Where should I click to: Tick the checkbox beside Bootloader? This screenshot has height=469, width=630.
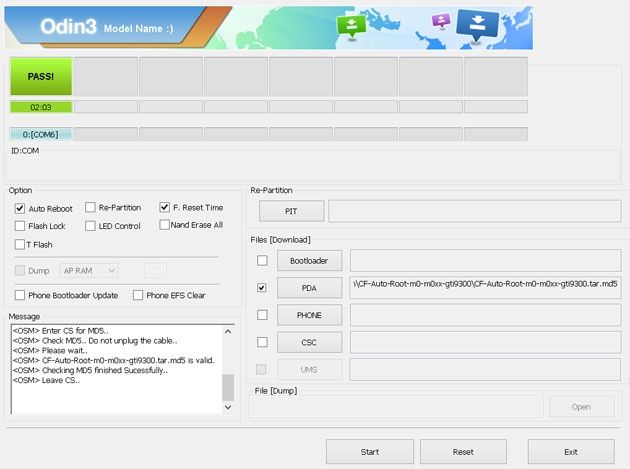[262, 260]
